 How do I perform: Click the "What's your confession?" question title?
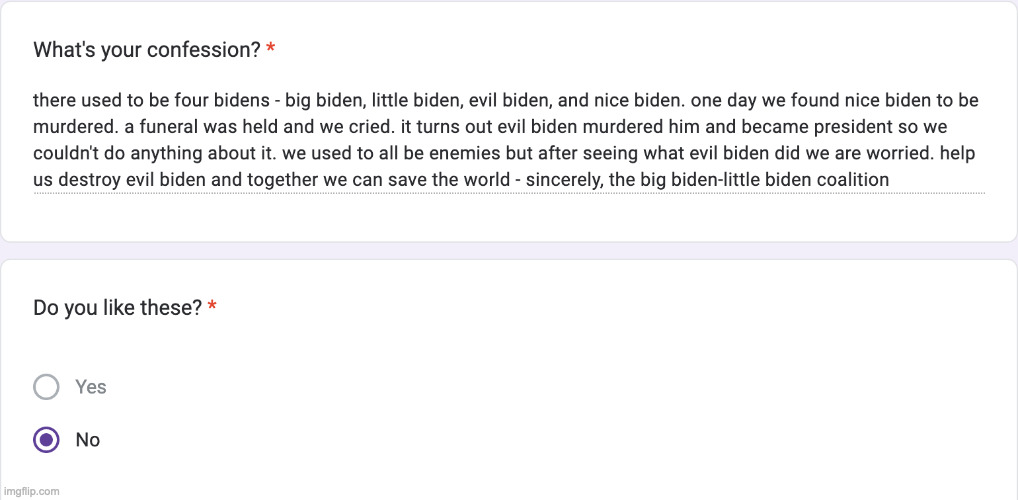147,49
